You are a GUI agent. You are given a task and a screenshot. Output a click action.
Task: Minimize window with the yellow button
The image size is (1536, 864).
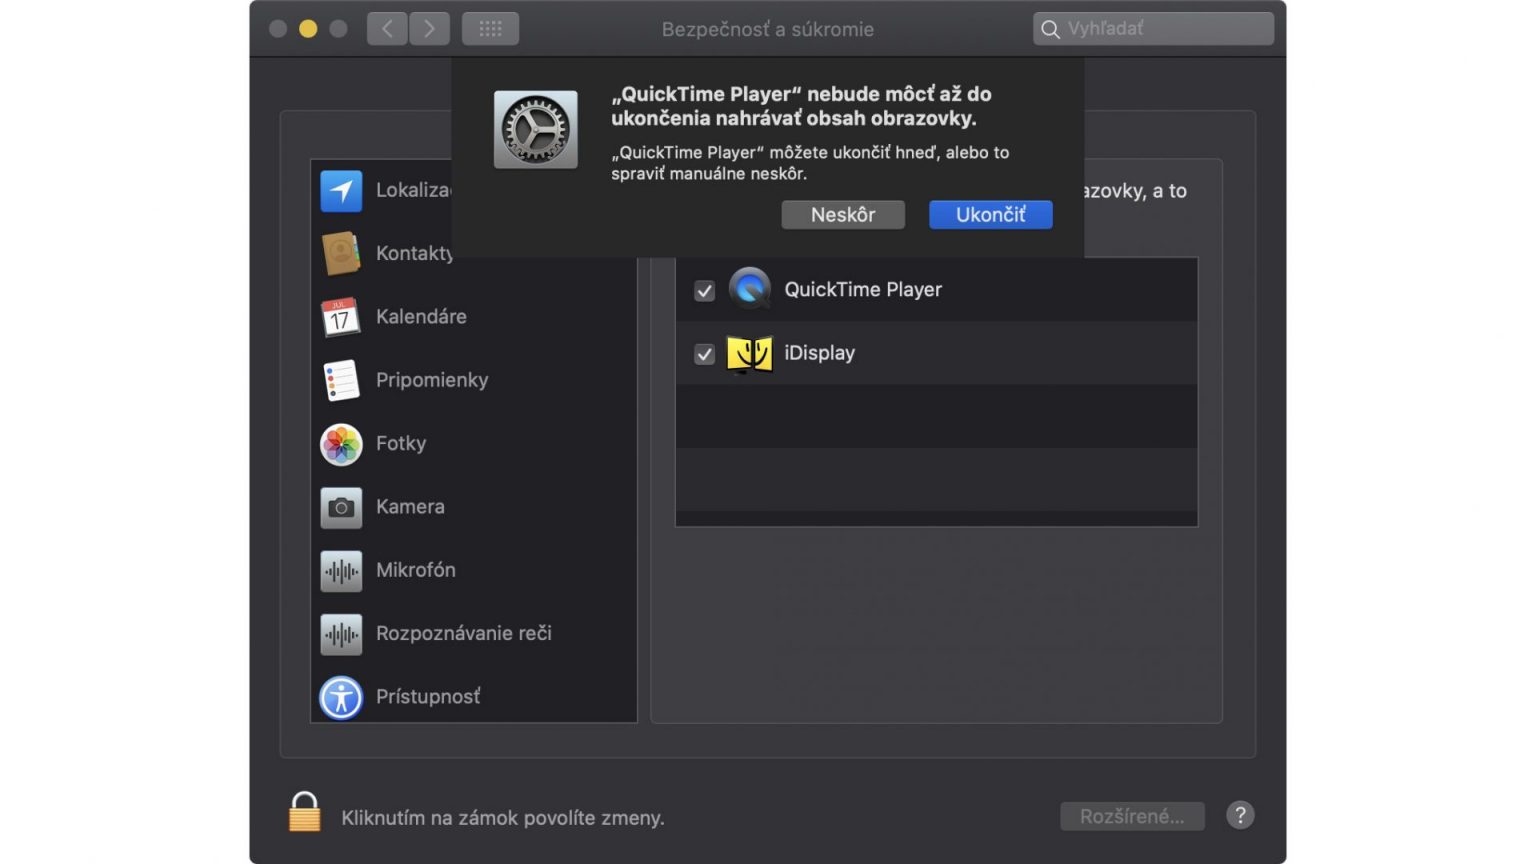pos(308,29)
